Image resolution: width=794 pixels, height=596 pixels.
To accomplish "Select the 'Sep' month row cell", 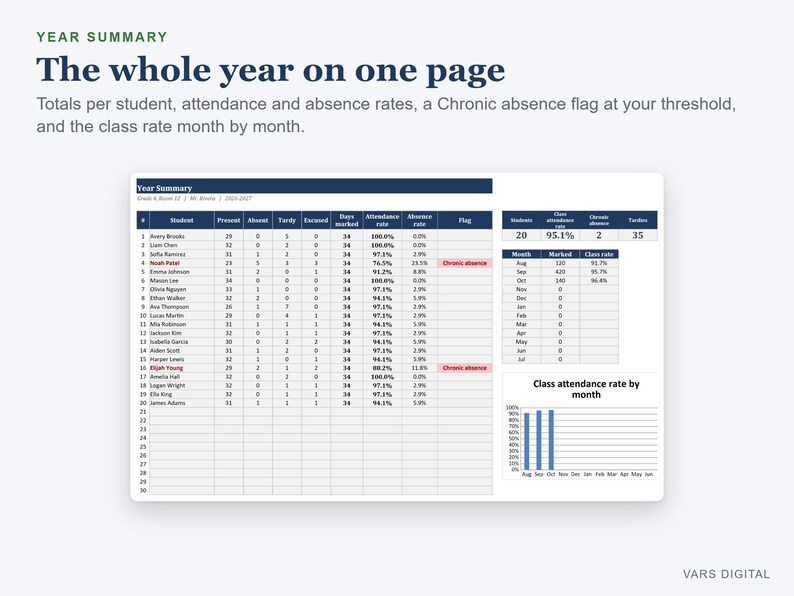I will [522, 271].
